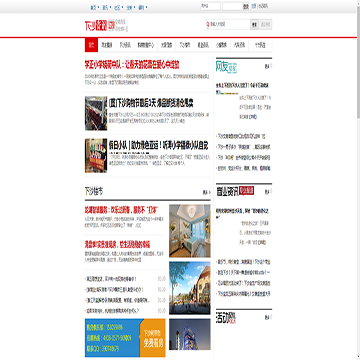This screenshot has height=360, width=360.
Task: Open the red headline ending with 服务不"打烊"
Action: 121,210
